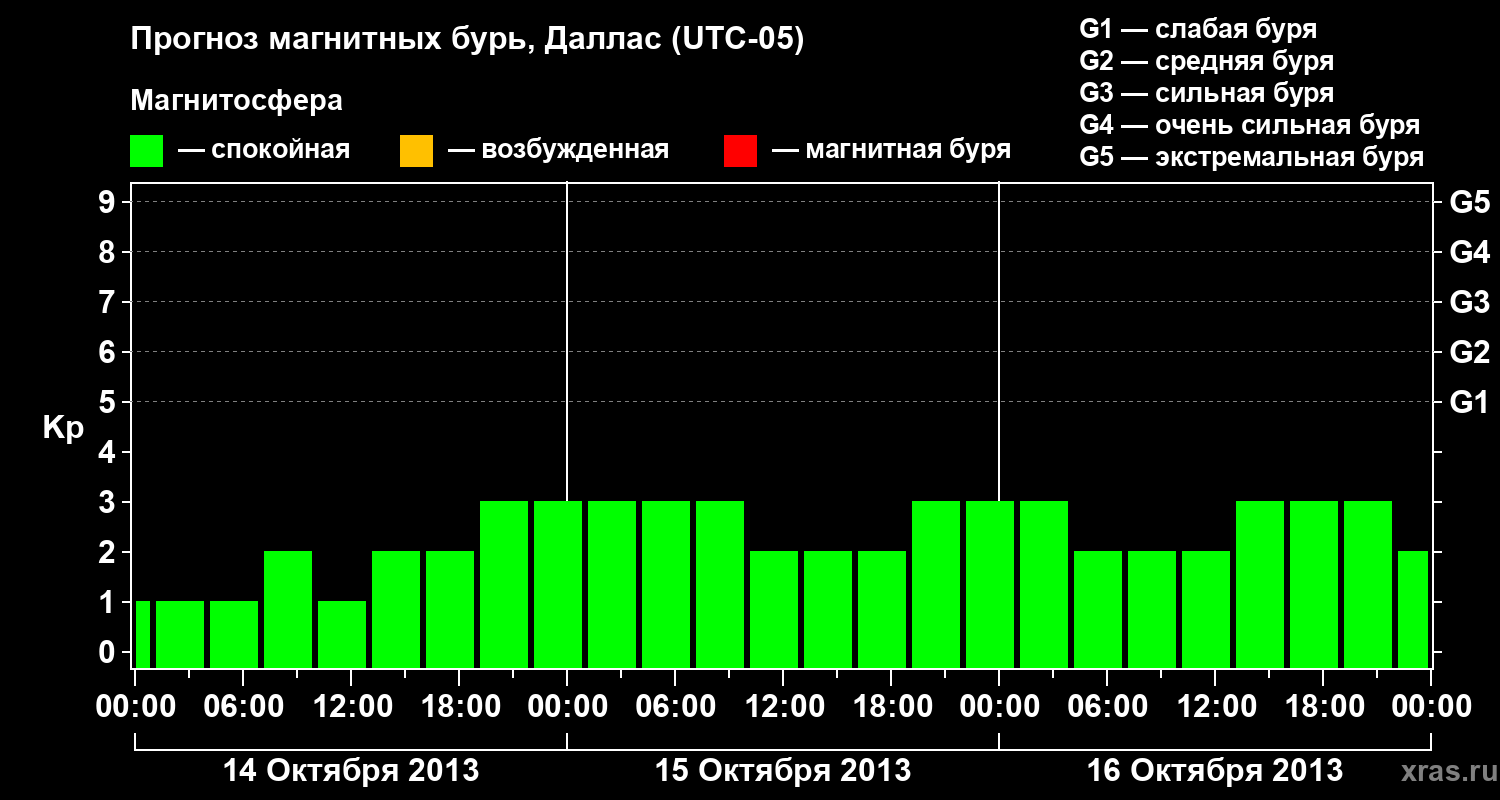Click the Kp 2 bar before 12:00 on 14 Октября
The height and width of the screenshot is (800, 1500).
pyautogui.click(x=288, y=609)
